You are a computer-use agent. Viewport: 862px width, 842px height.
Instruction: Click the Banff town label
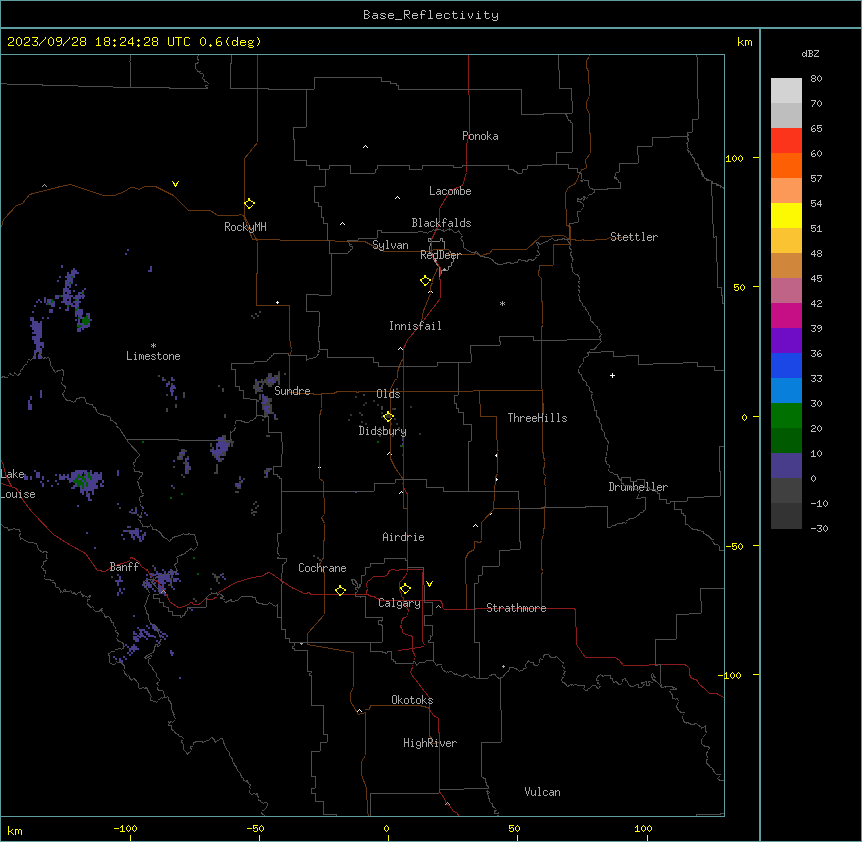tap(124, 567)
